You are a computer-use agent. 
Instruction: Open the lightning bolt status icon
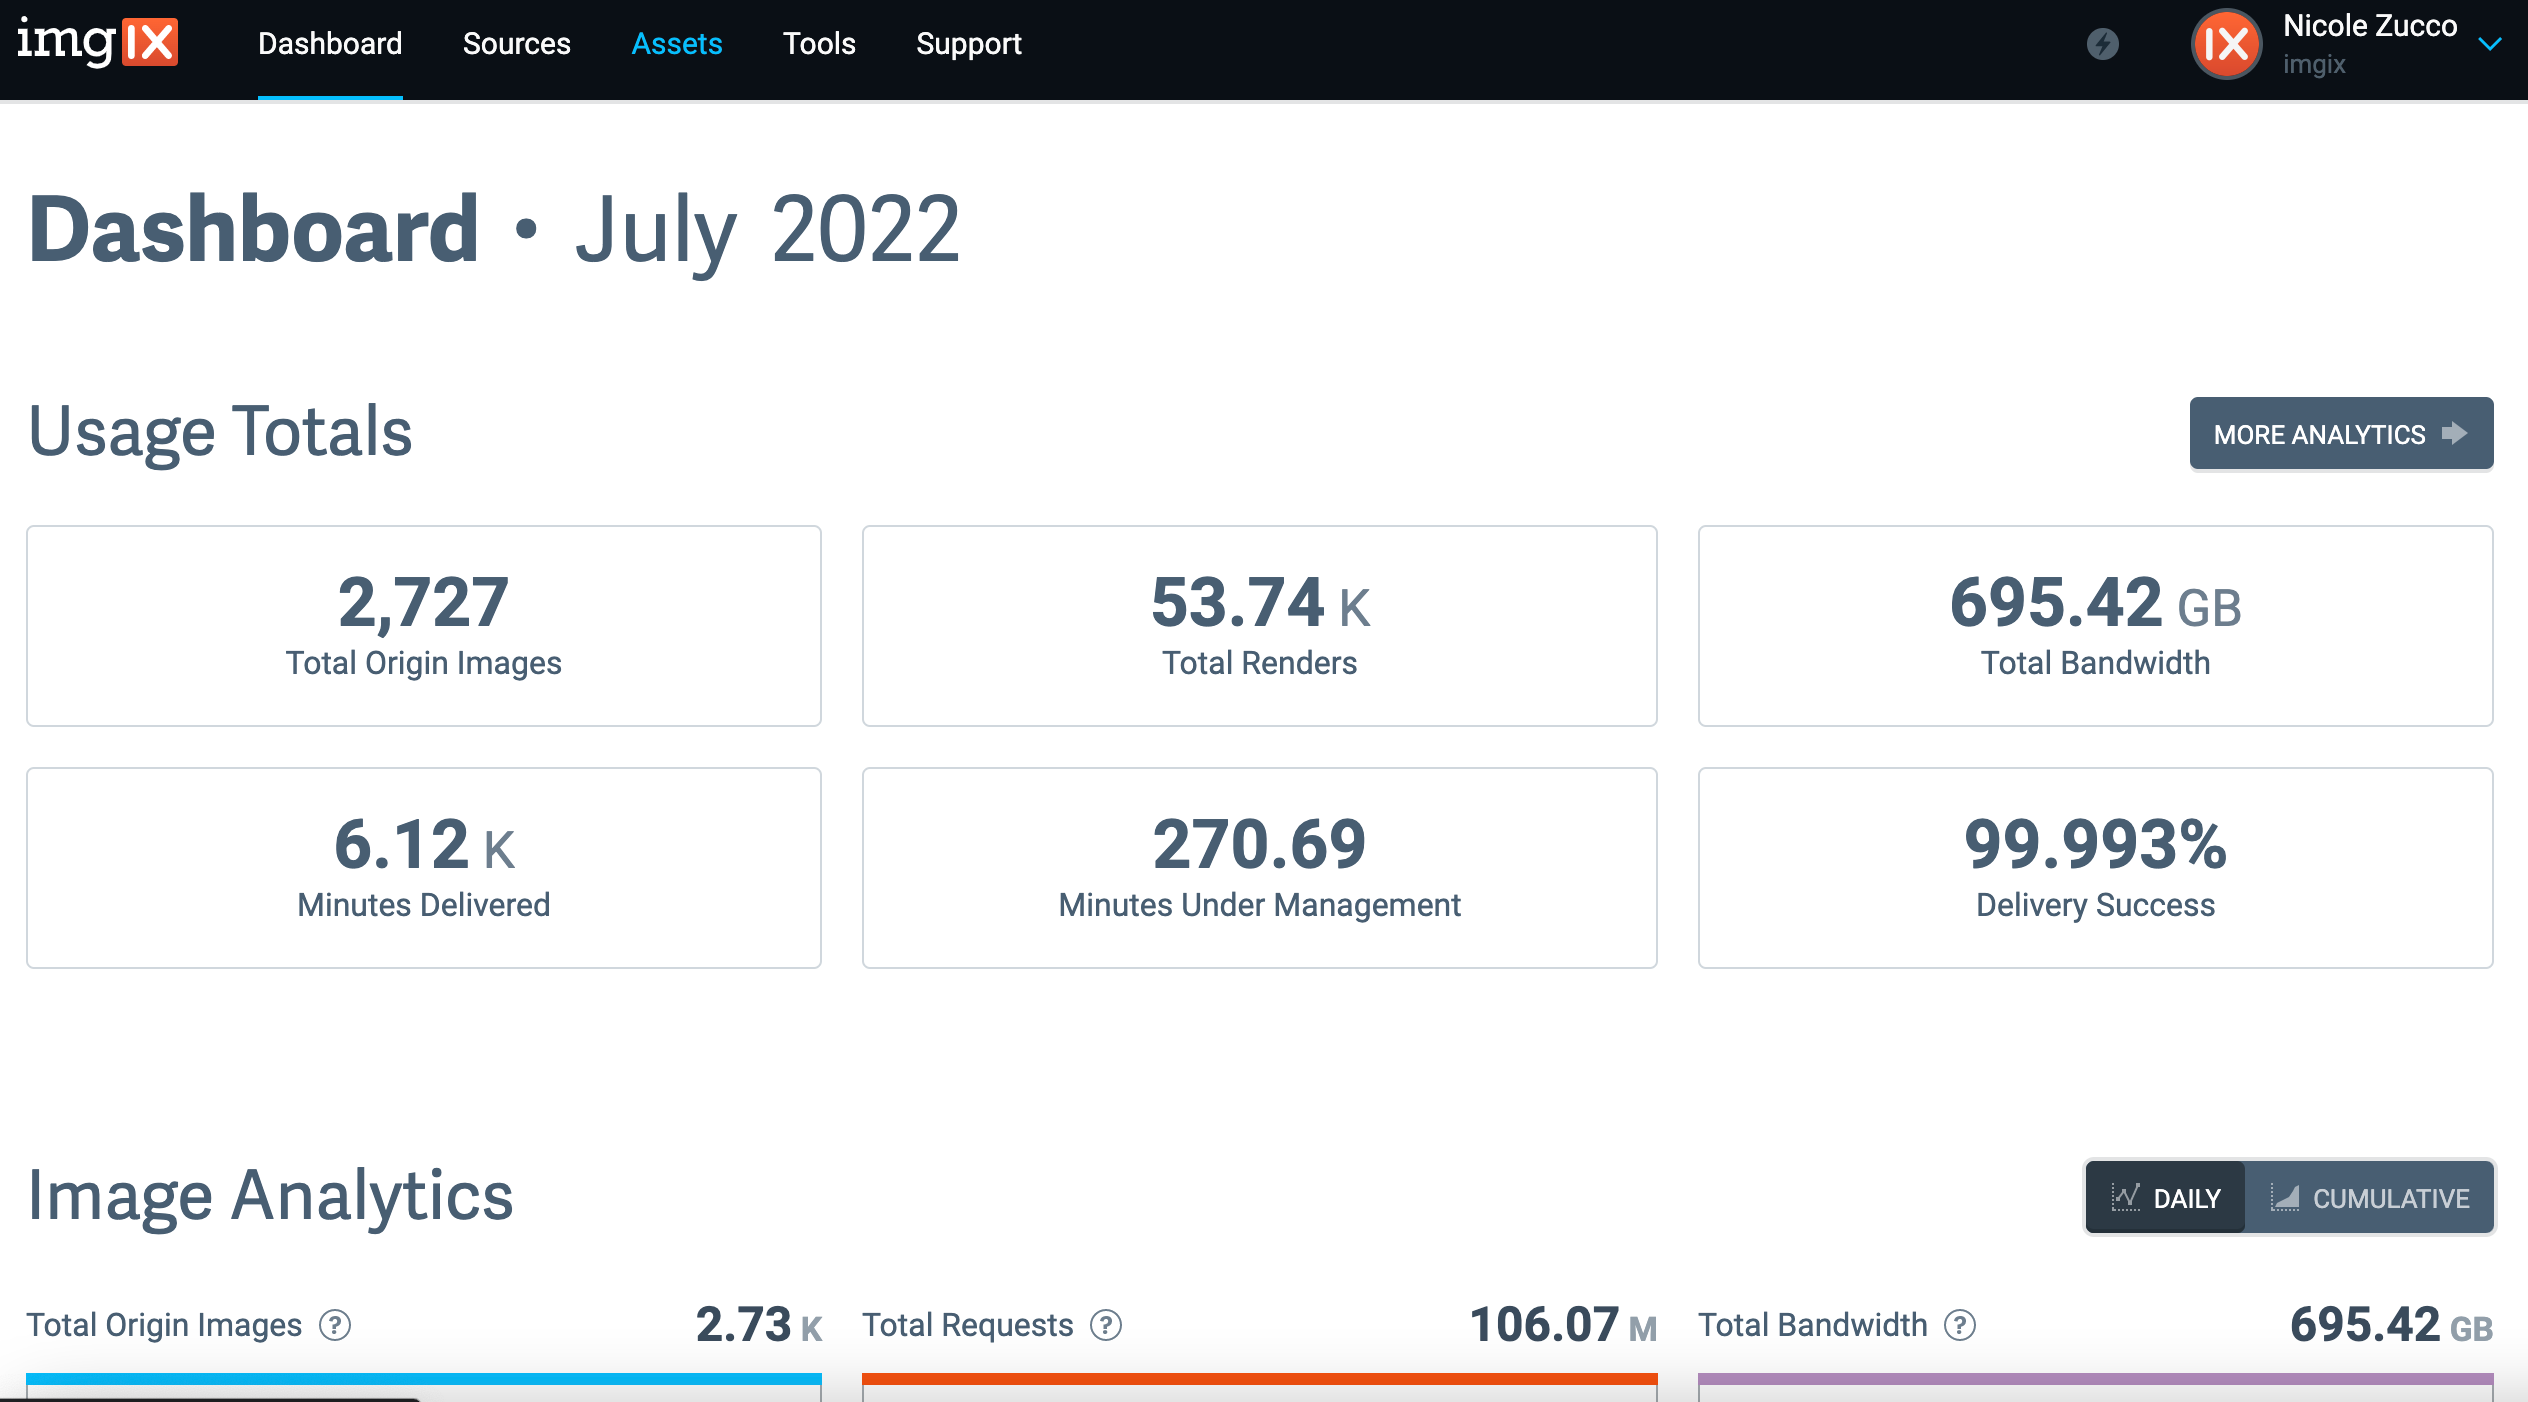[x=2103, y=44]
